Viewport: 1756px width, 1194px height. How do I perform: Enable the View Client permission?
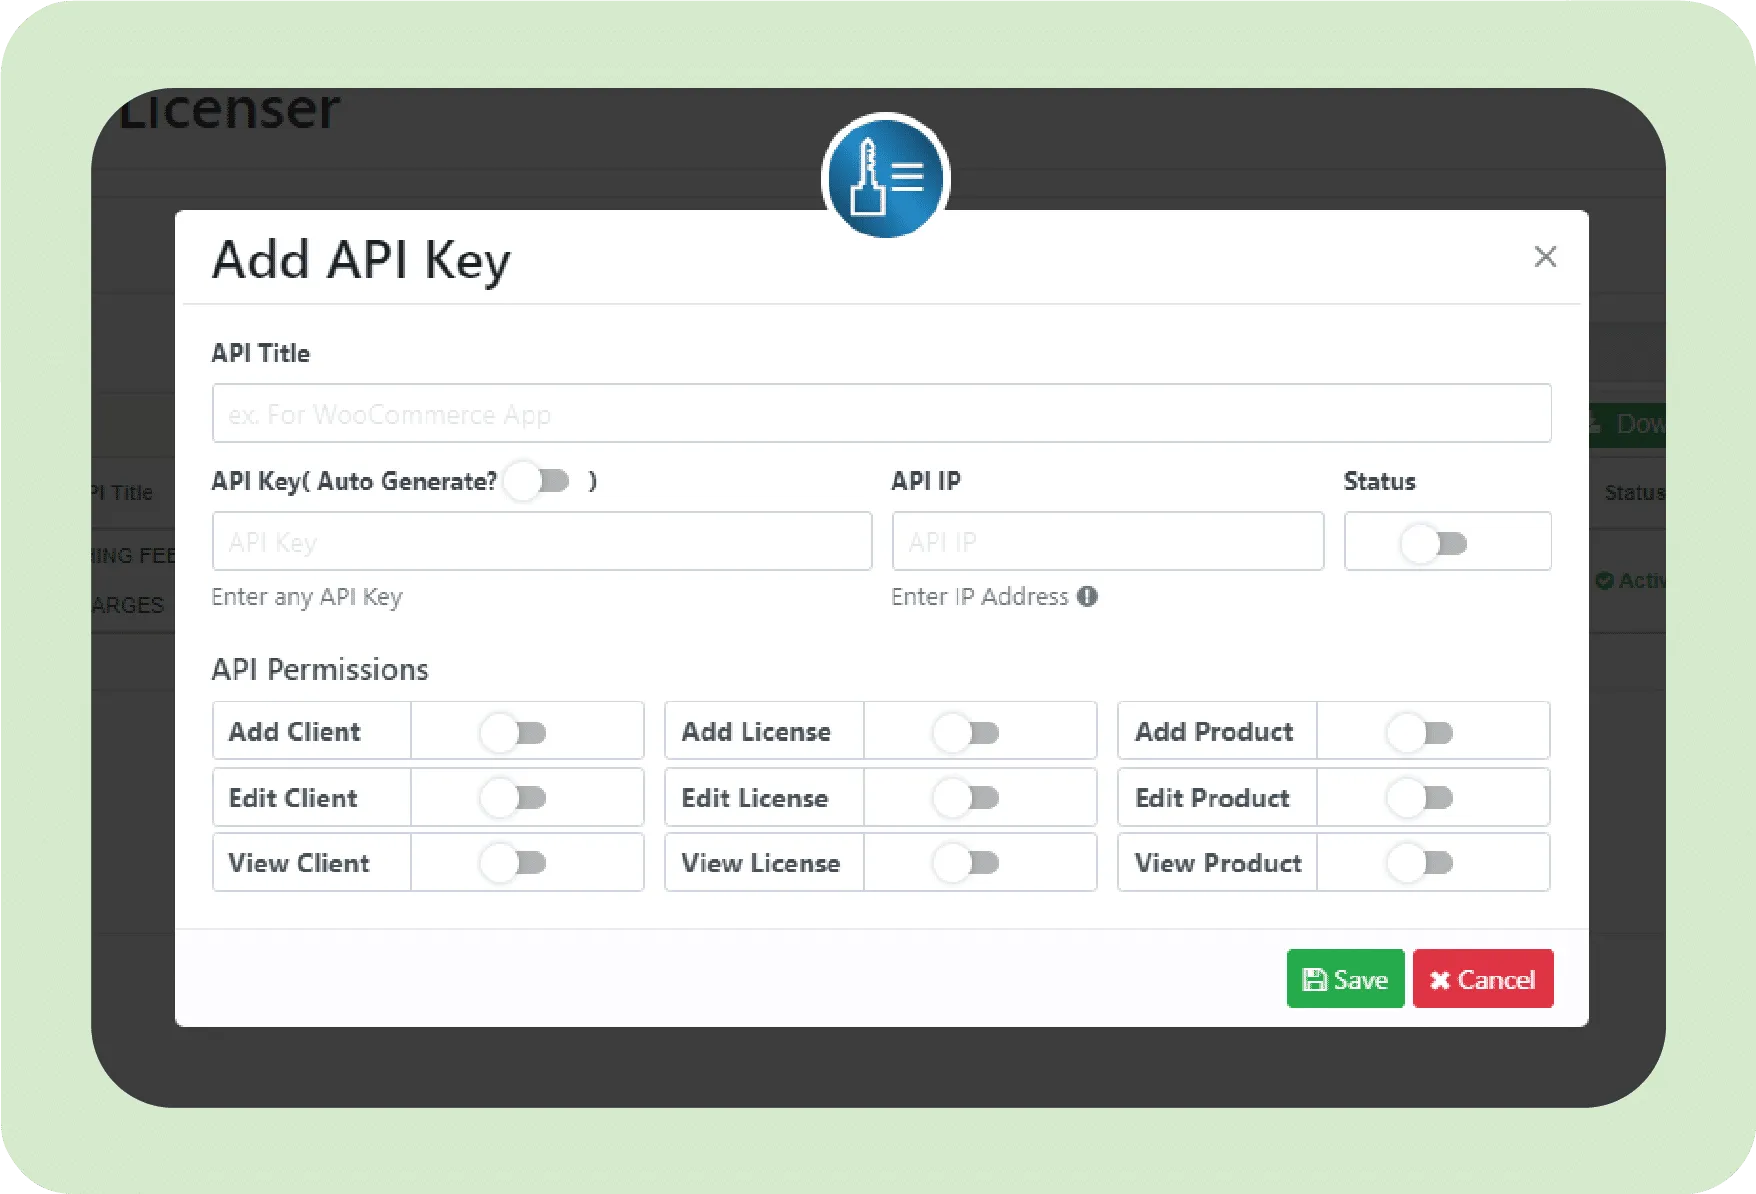click(x=513, y=863)
